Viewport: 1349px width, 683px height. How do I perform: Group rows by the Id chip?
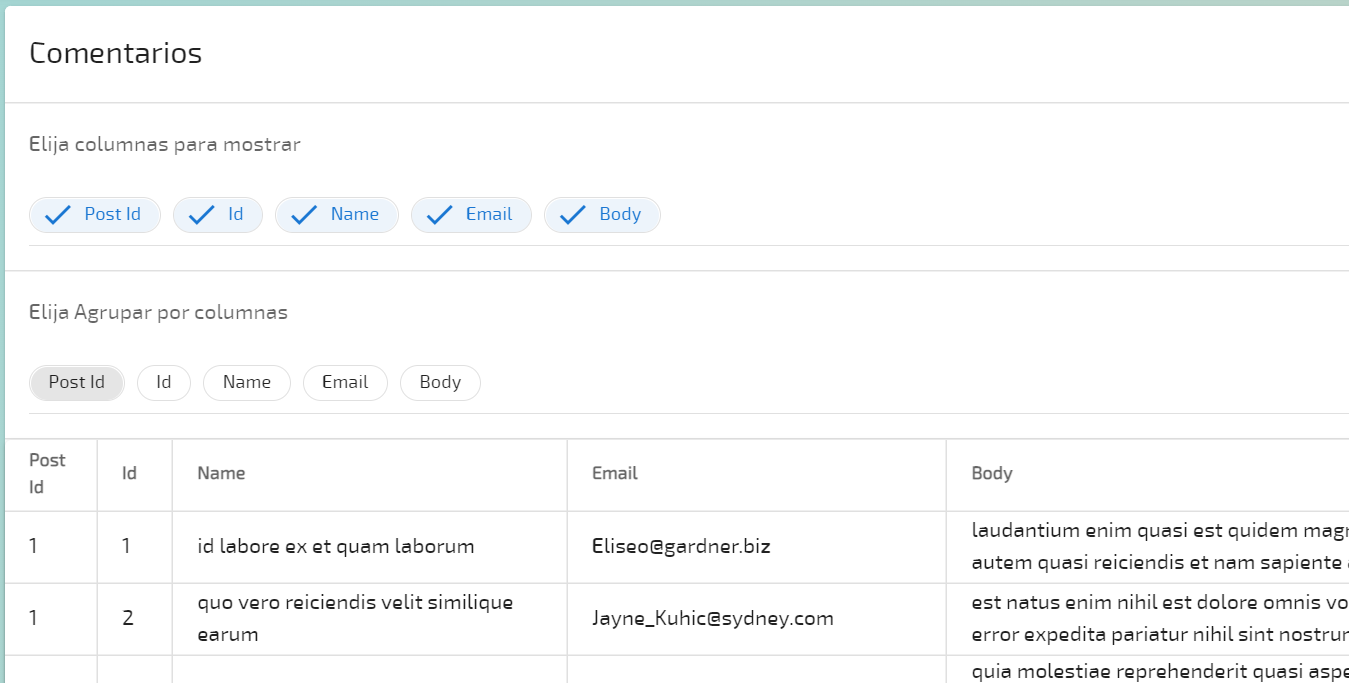click(x=164, y=383)
